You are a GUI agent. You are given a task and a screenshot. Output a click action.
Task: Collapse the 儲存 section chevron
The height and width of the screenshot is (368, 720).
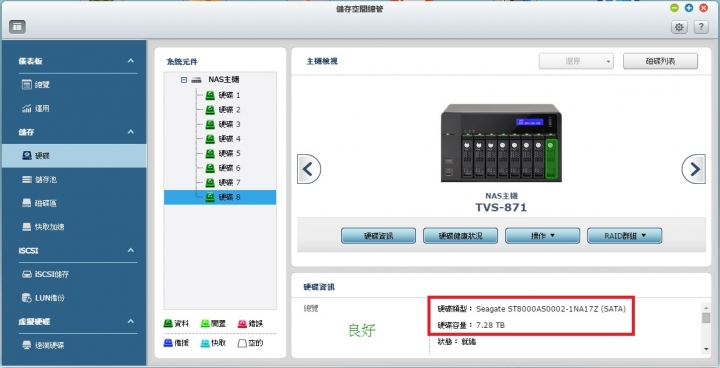click(x=130, y=132)
